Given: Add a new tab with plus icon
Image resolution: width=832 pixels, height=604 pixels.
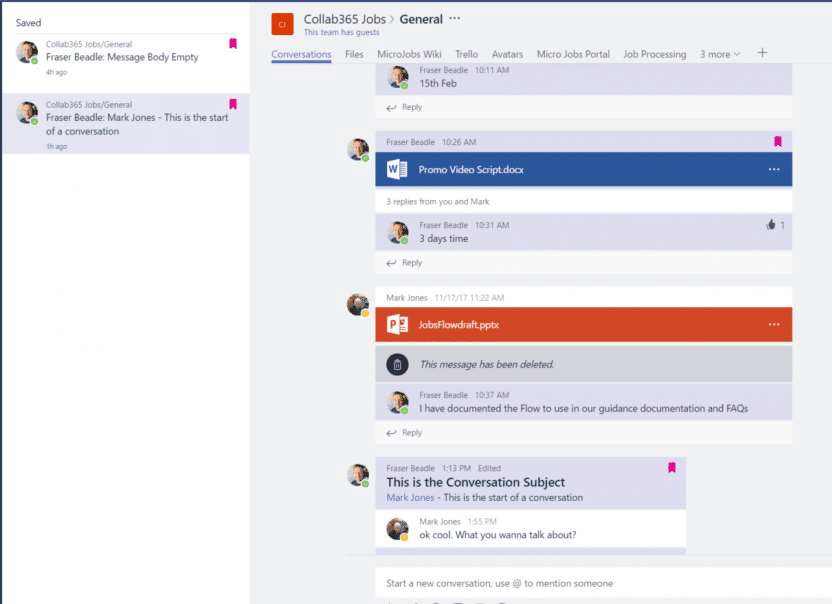Looking at the screenshot, I should tap(762, 53).
